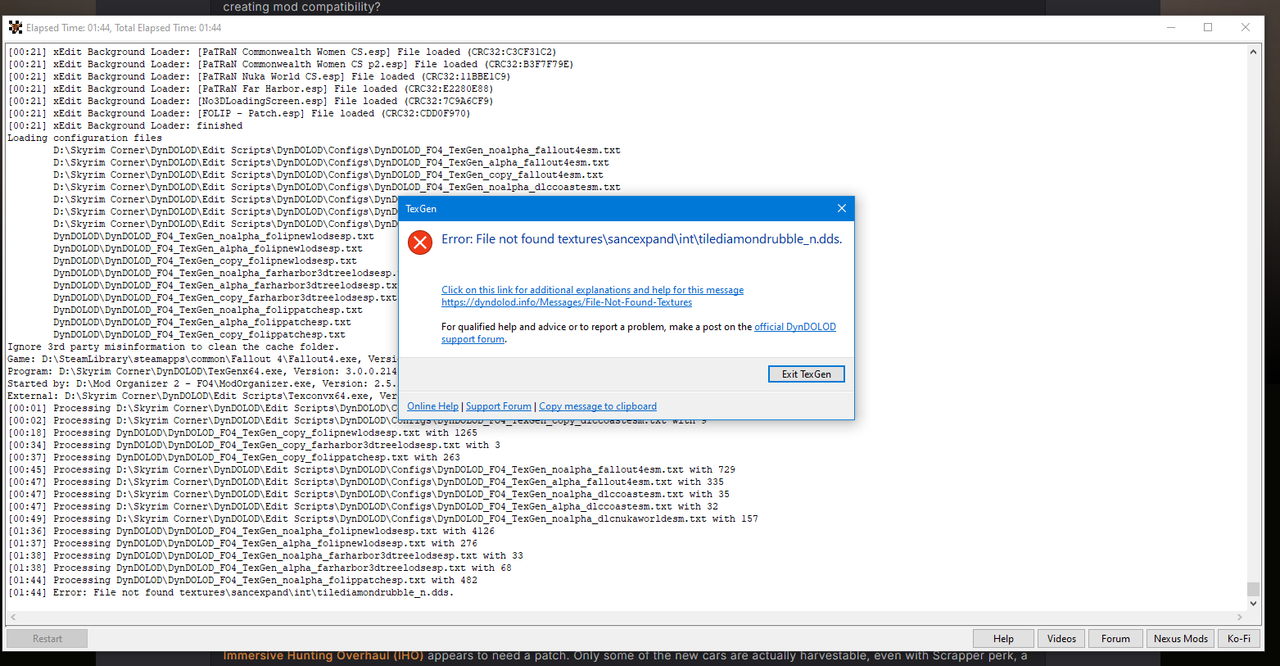Click the 'Started by: D:\Mod Organizer 2' line
Image resolution: width=1280 pixels, height=666 pixels.
201,384
